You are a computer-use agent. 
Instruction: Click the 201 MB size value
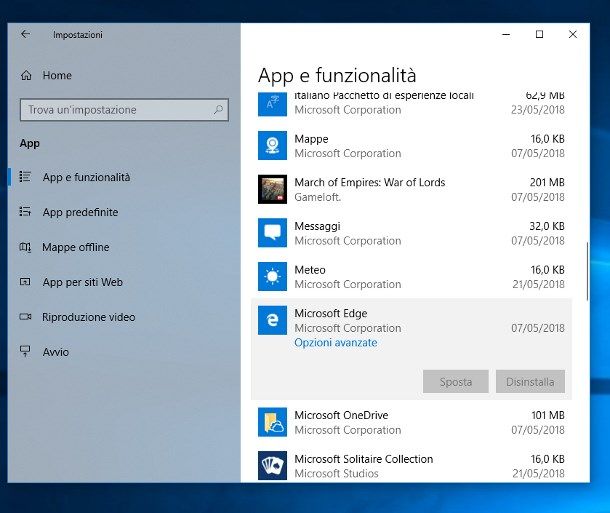547,182
